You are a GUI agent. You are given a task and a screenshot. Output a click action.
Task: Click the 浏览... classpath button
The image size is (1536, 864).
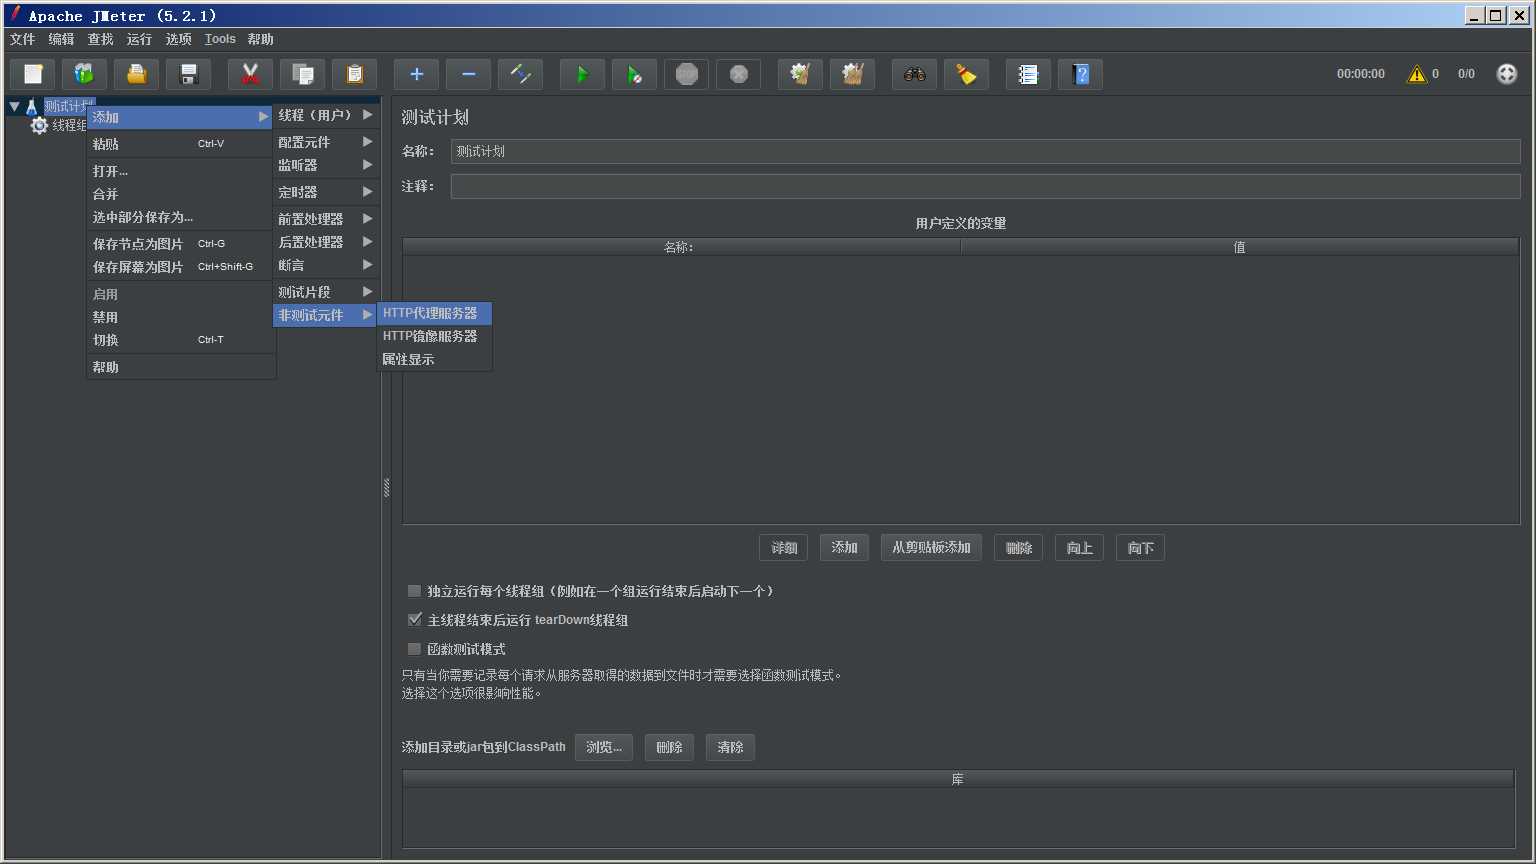pos(604,747)
